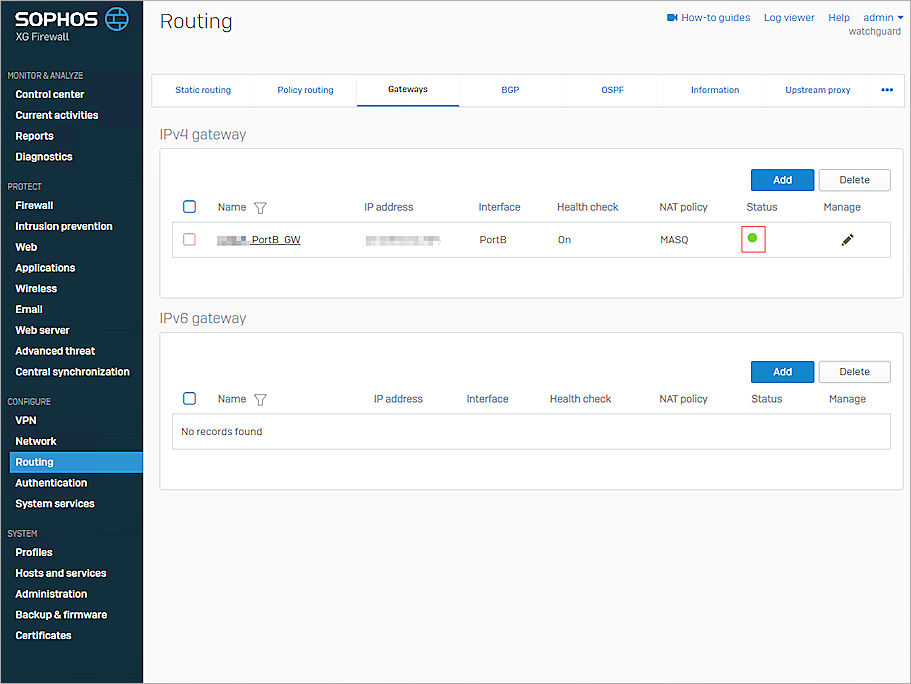Click the Sophos XG Firewall logo
This screenshot has width=911, height=684.
click(x=71, y=23)
